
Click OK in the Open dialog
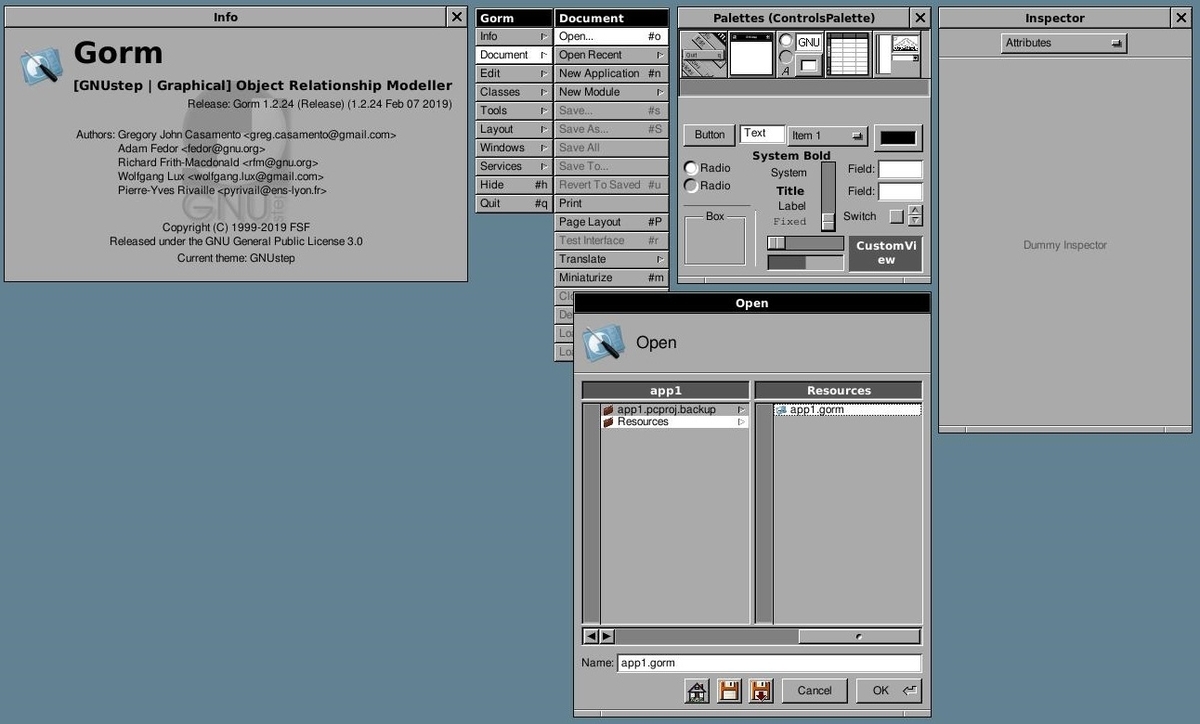[889, 690]
